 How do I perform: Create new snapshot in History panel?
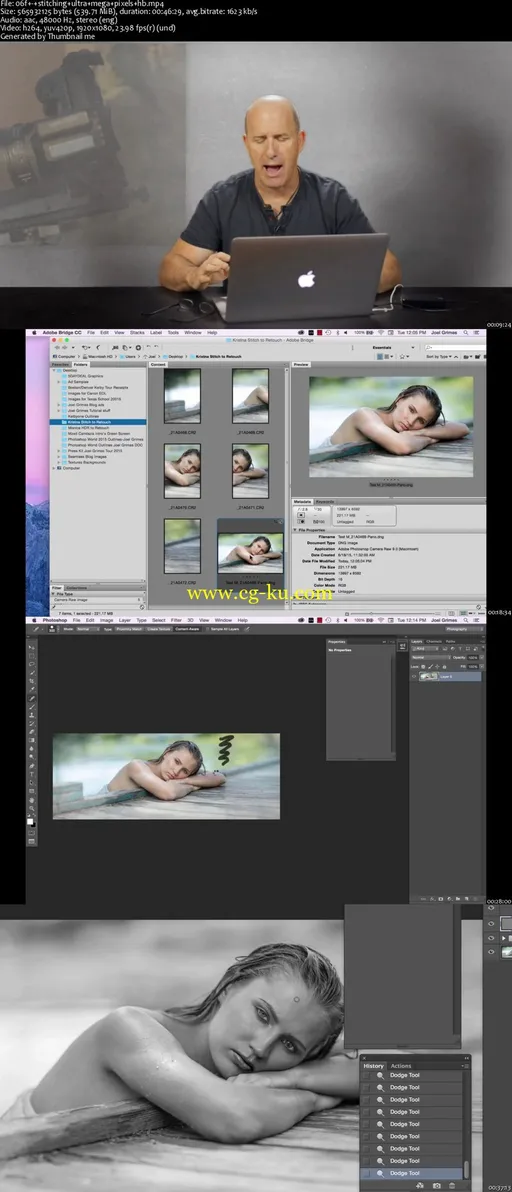(437, 1185)
